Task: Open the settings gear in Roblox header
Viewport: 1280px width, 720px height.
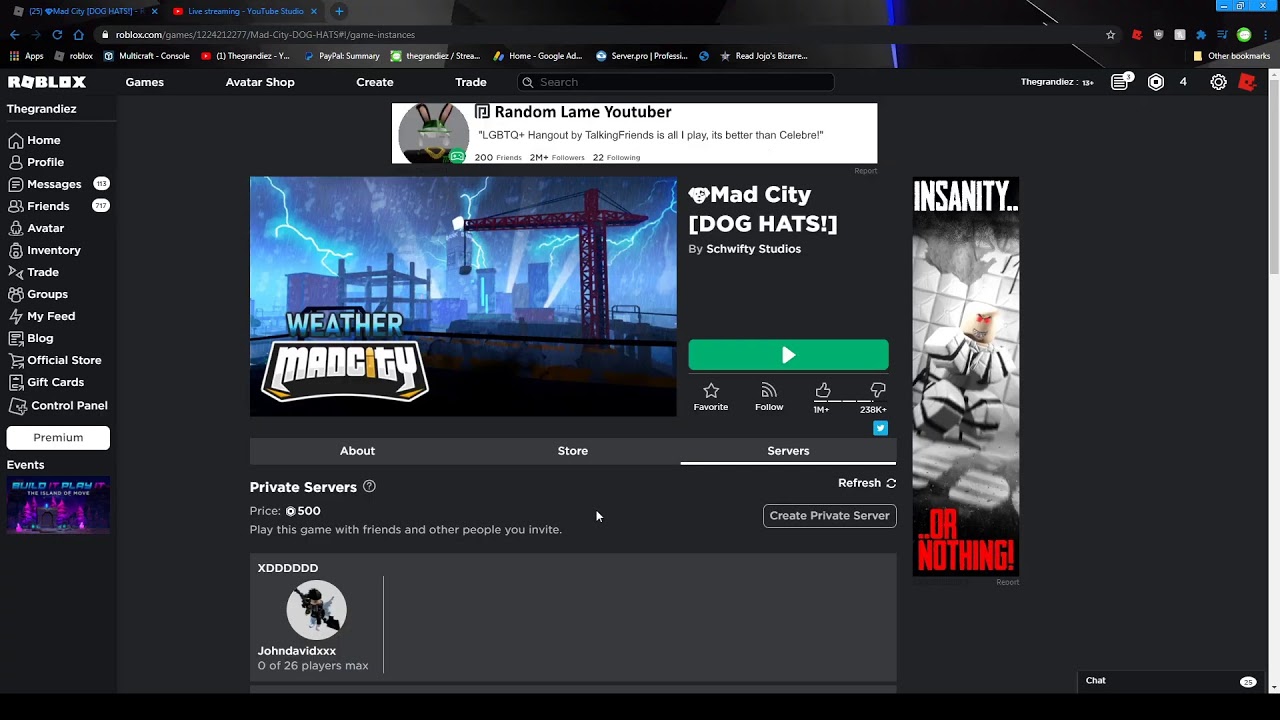Action: (1218, 82)
